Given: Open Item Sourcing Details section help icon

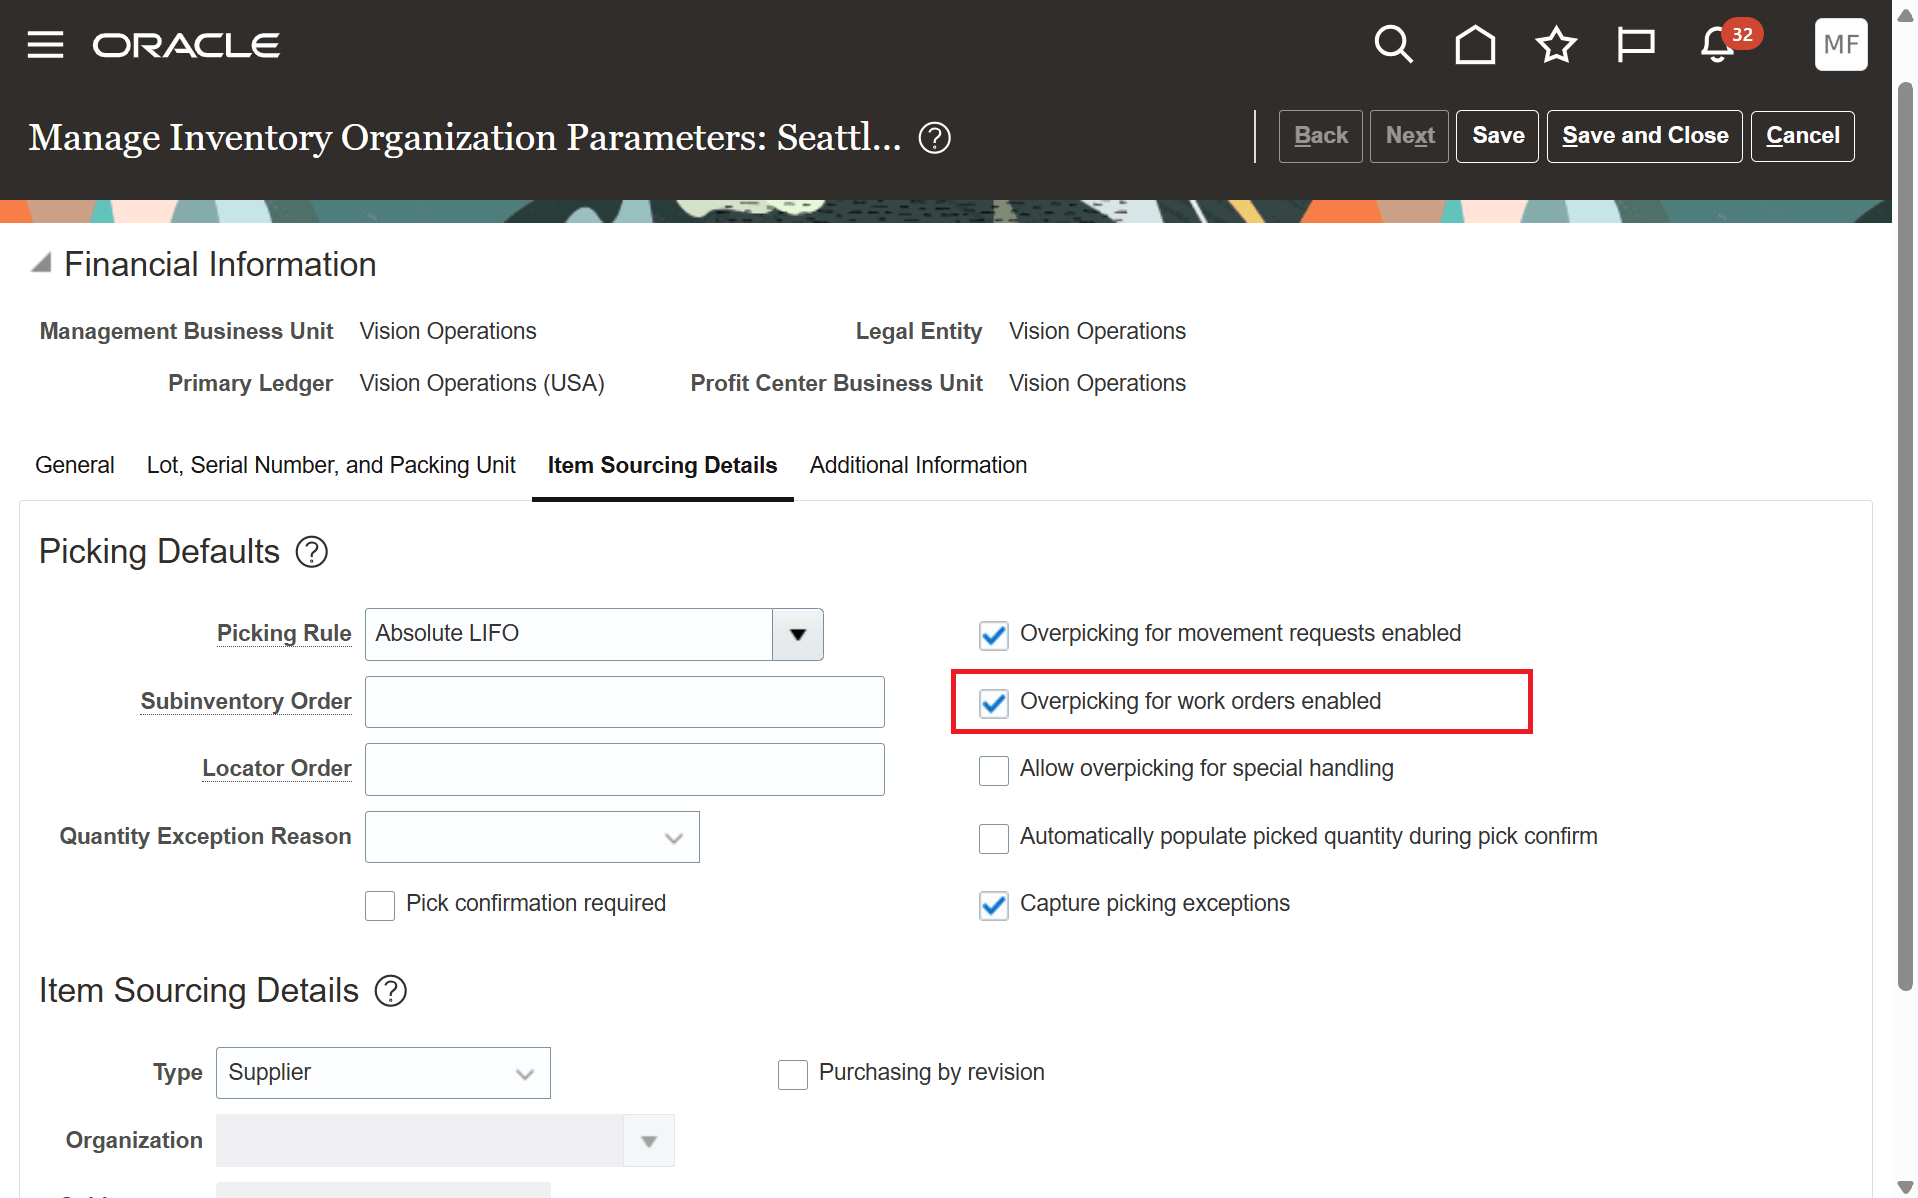Looking at the screenshot, I should click(391, 991).
